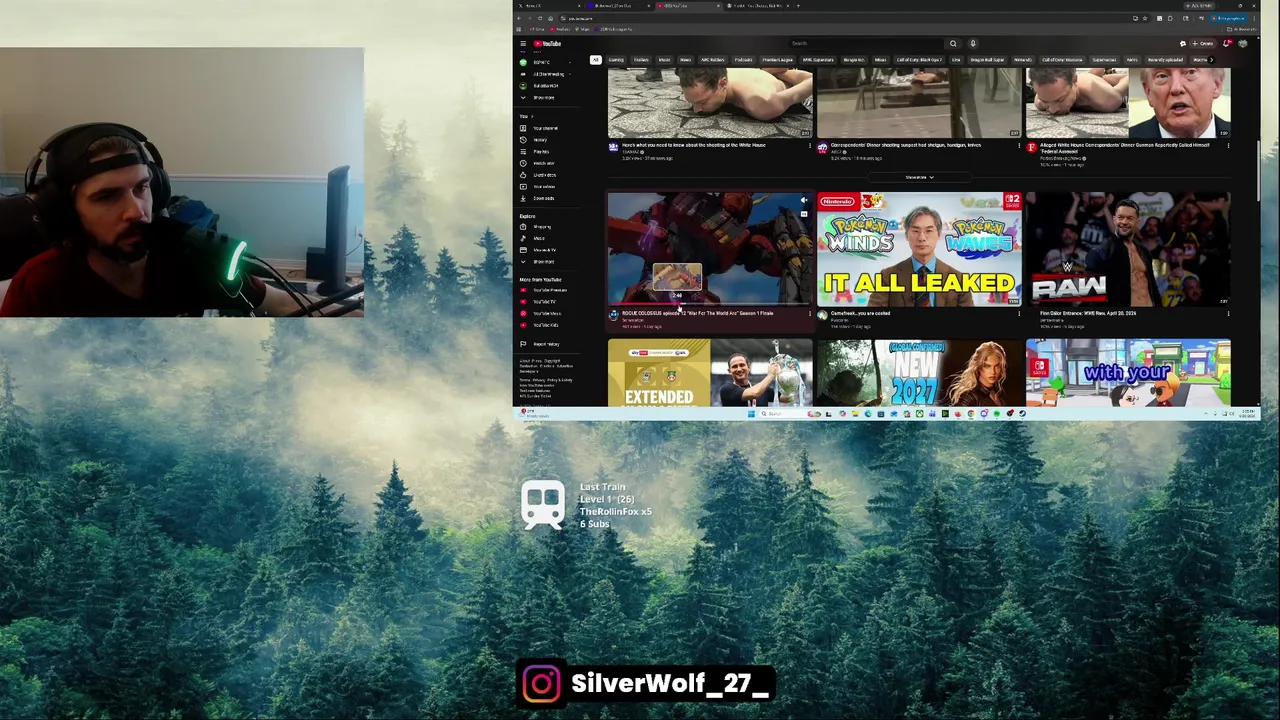
Task: Select the All category chip
Action: (595, 60)
